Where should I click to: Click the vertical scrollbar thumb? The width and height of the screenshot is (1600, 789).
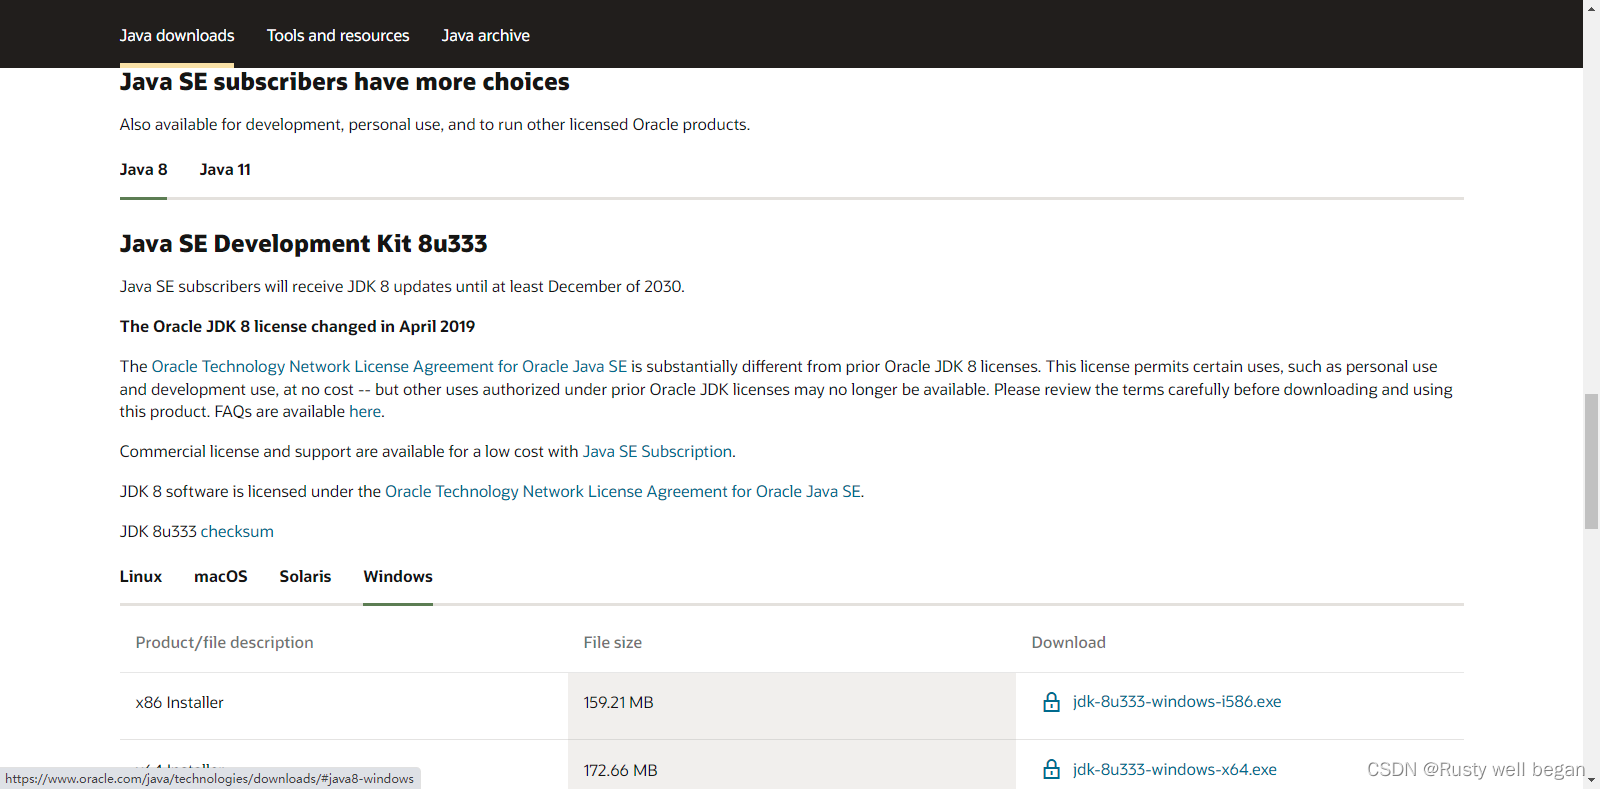pos(1591,461)
